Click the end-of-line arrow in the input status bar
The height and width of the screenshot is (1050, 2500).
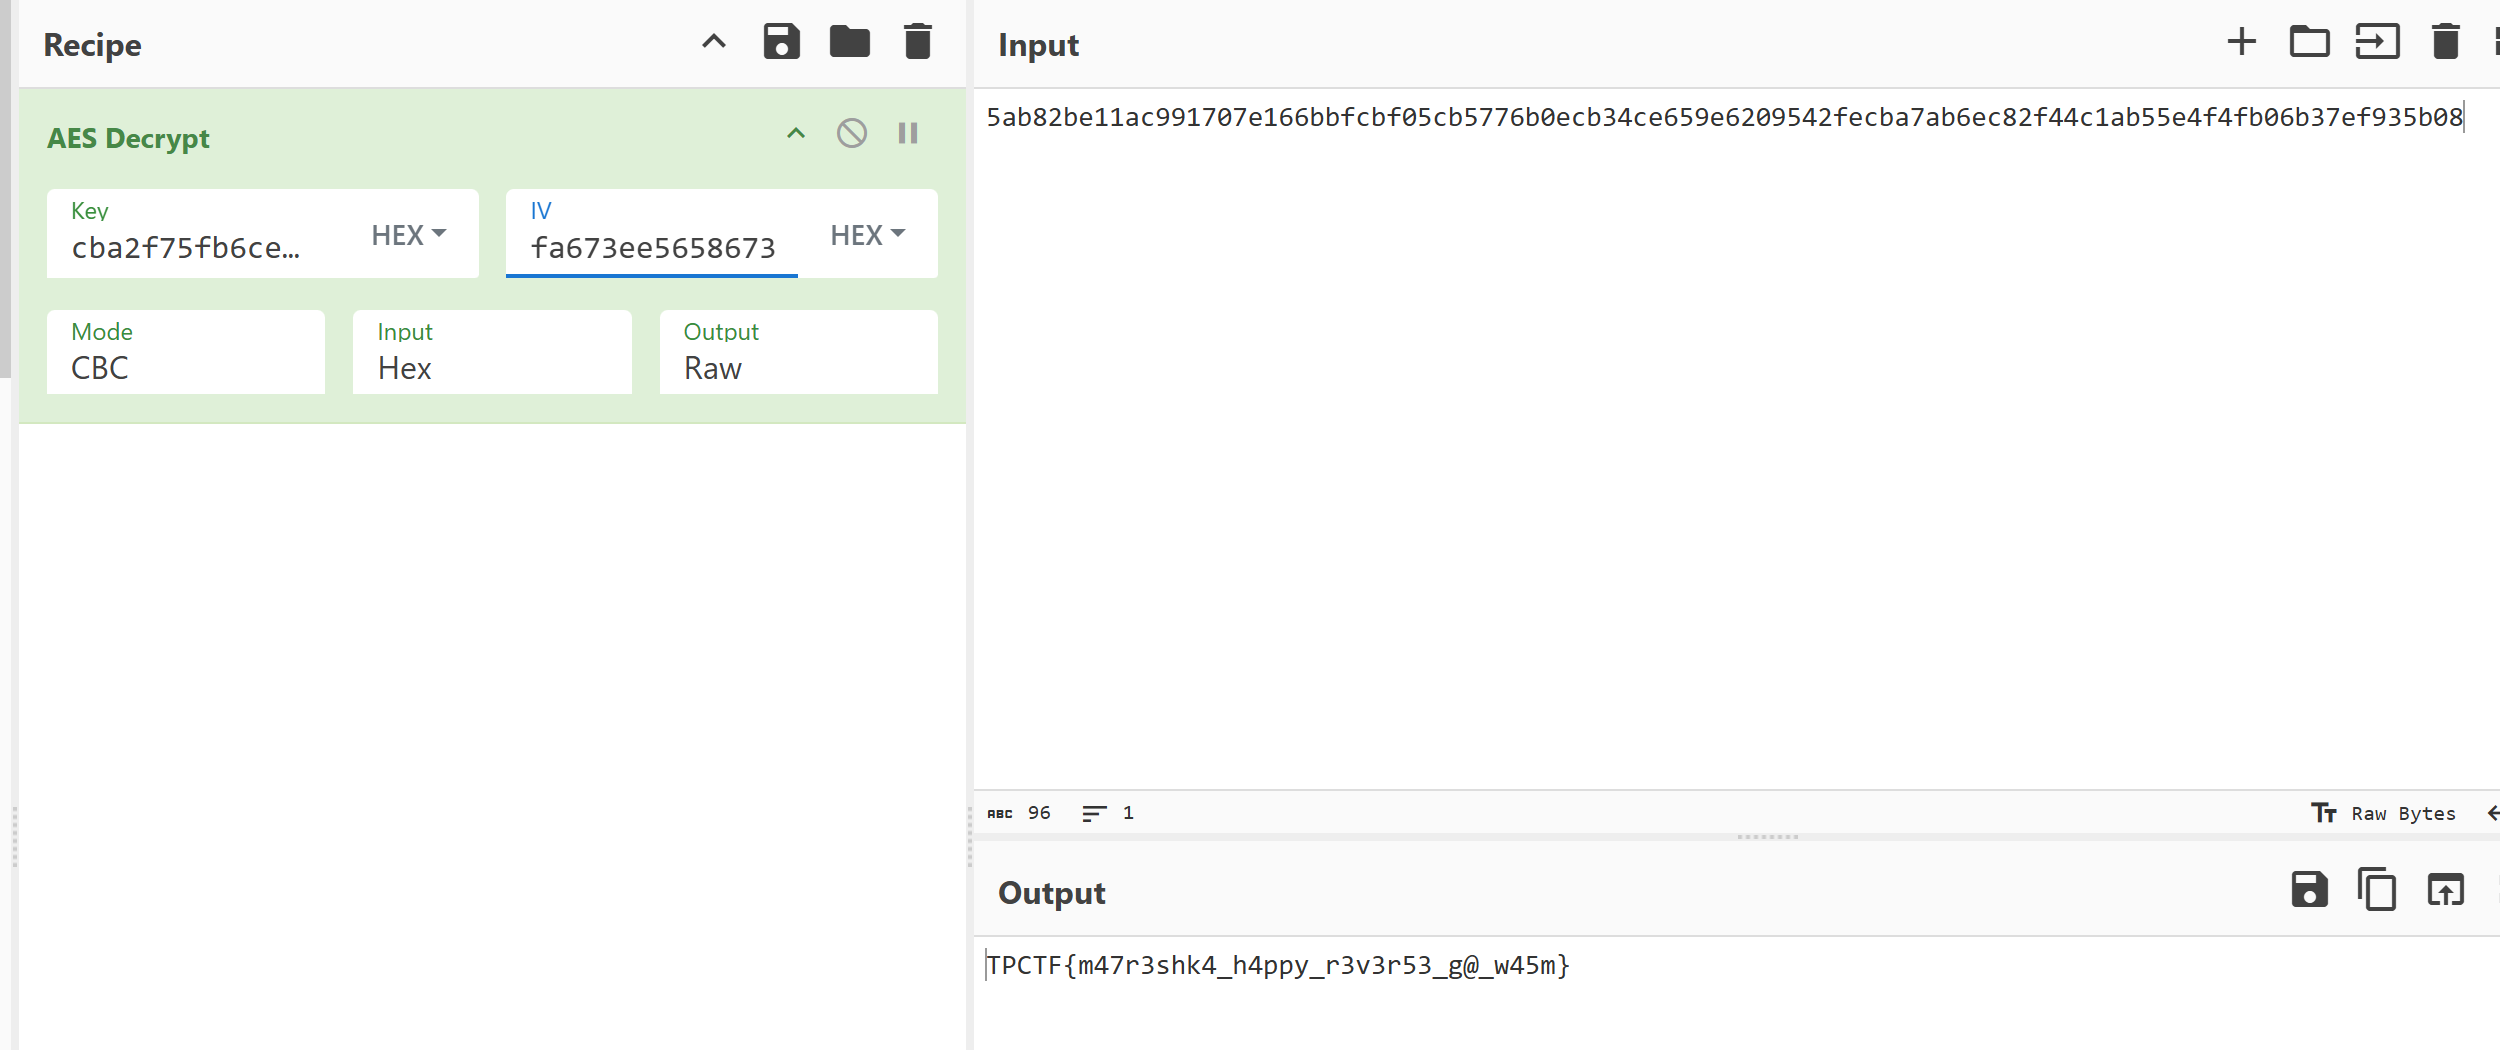click(2493, 813)
